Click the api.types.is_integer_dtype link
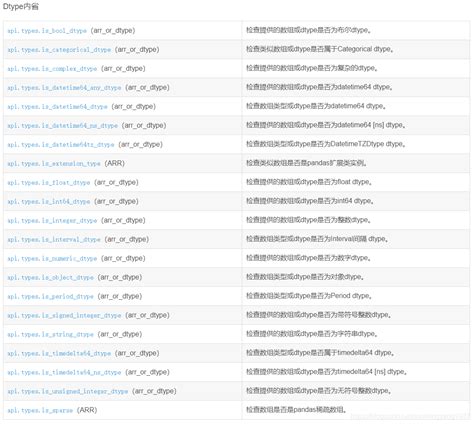This screenshot has width=474, height=424. click(52, 221)
